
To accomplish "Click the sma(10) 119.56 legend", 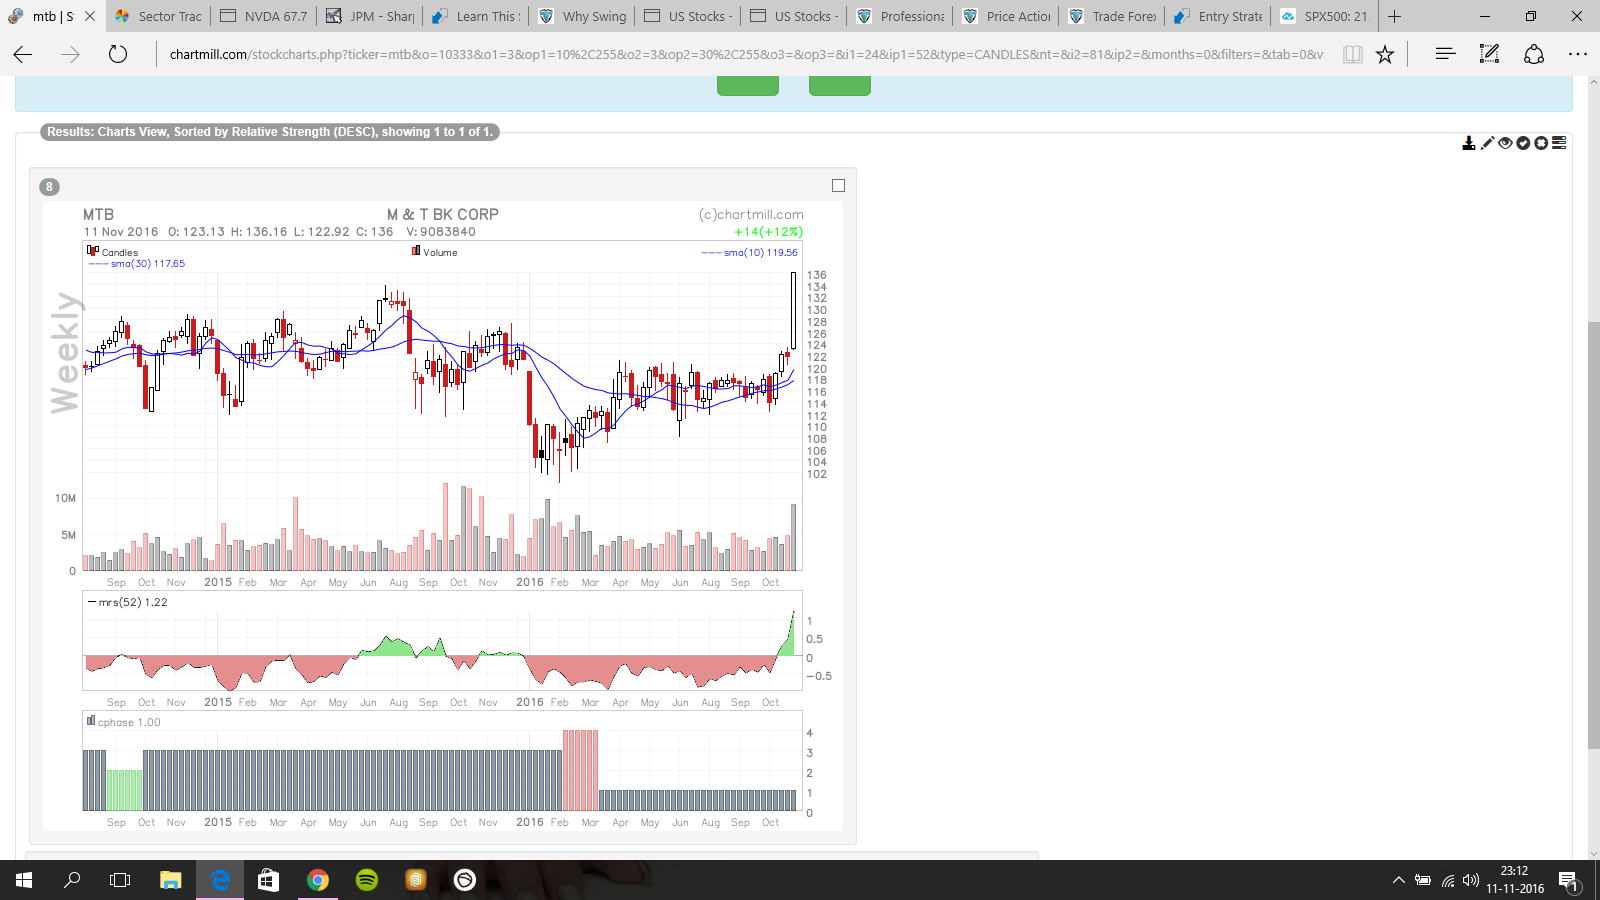I will pyautogui.click(x=750, y=253).
